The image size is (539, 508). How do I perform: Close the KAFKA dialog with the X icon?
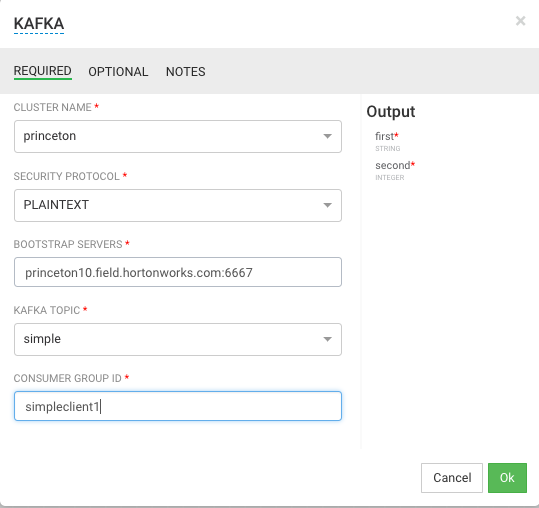pyautogui.click(x=520, y=21)
